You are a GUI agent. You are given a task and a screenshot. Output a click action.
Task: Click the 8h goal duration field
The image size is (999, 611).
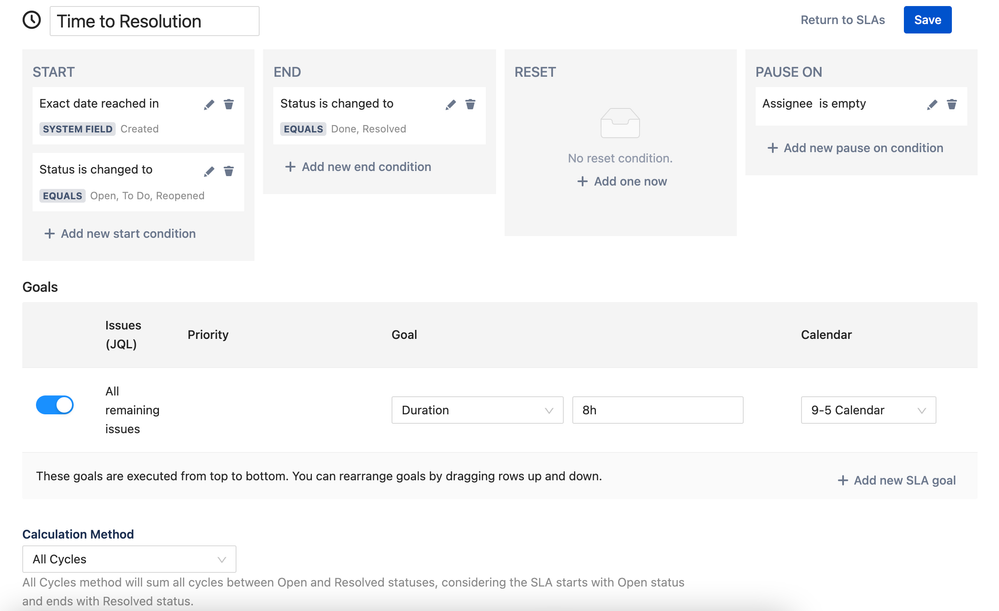pyautogui.click(x=657, y=410)
